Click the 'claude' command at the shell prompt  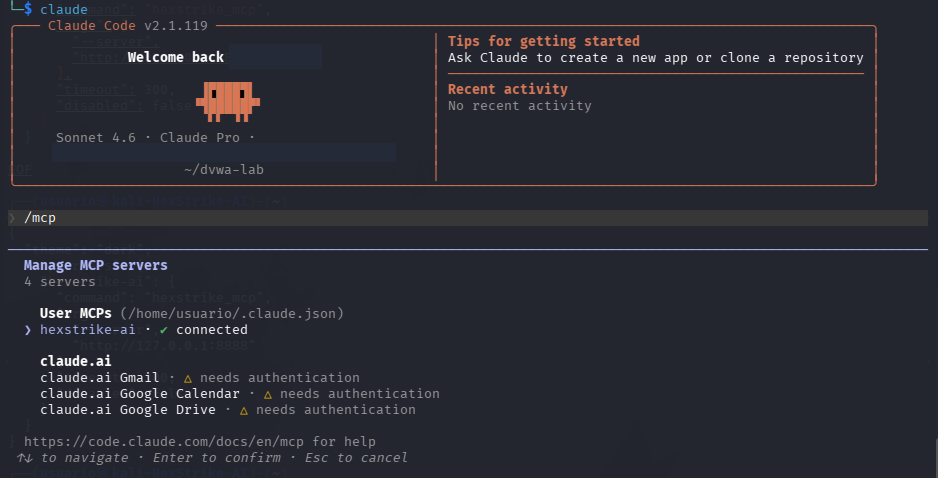pyautogui.click(x=64, y=10)
